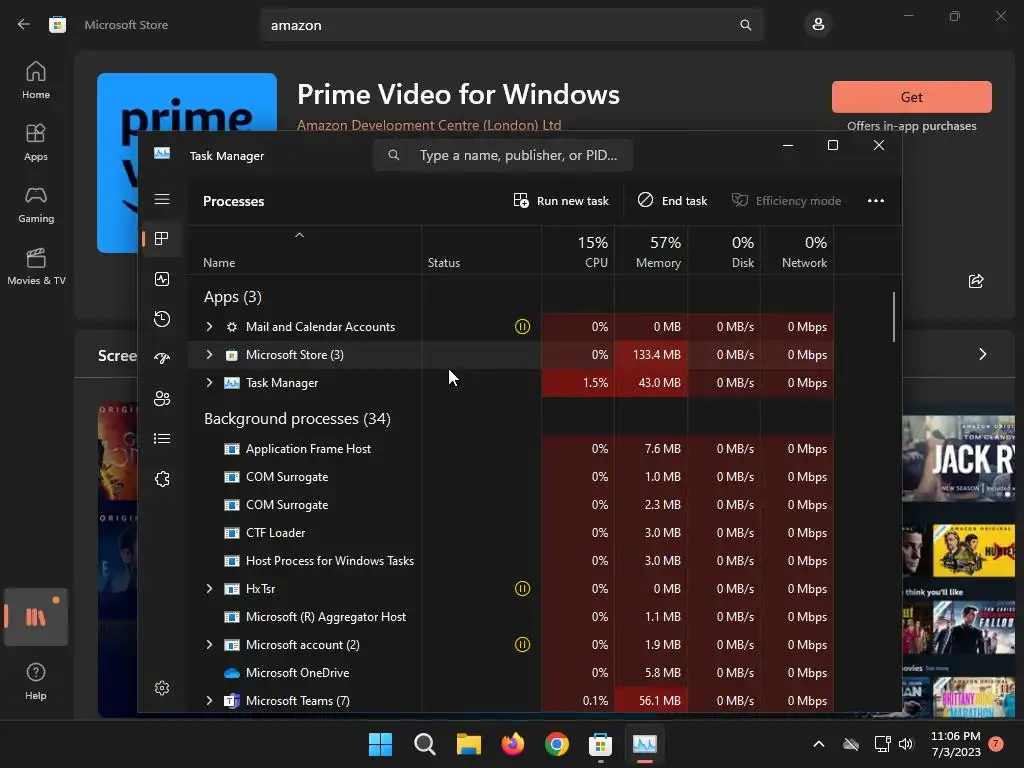Open Gaming section in Microsoft Store
The width and height of the screenshot is (1024, 768).
[36, 204]
